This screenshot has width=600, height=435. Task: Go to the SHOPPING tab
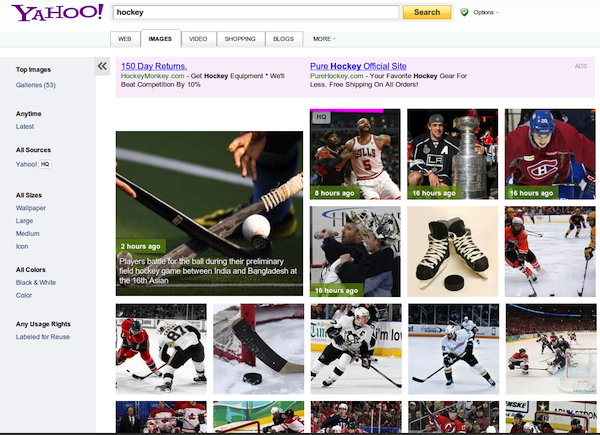240,39
